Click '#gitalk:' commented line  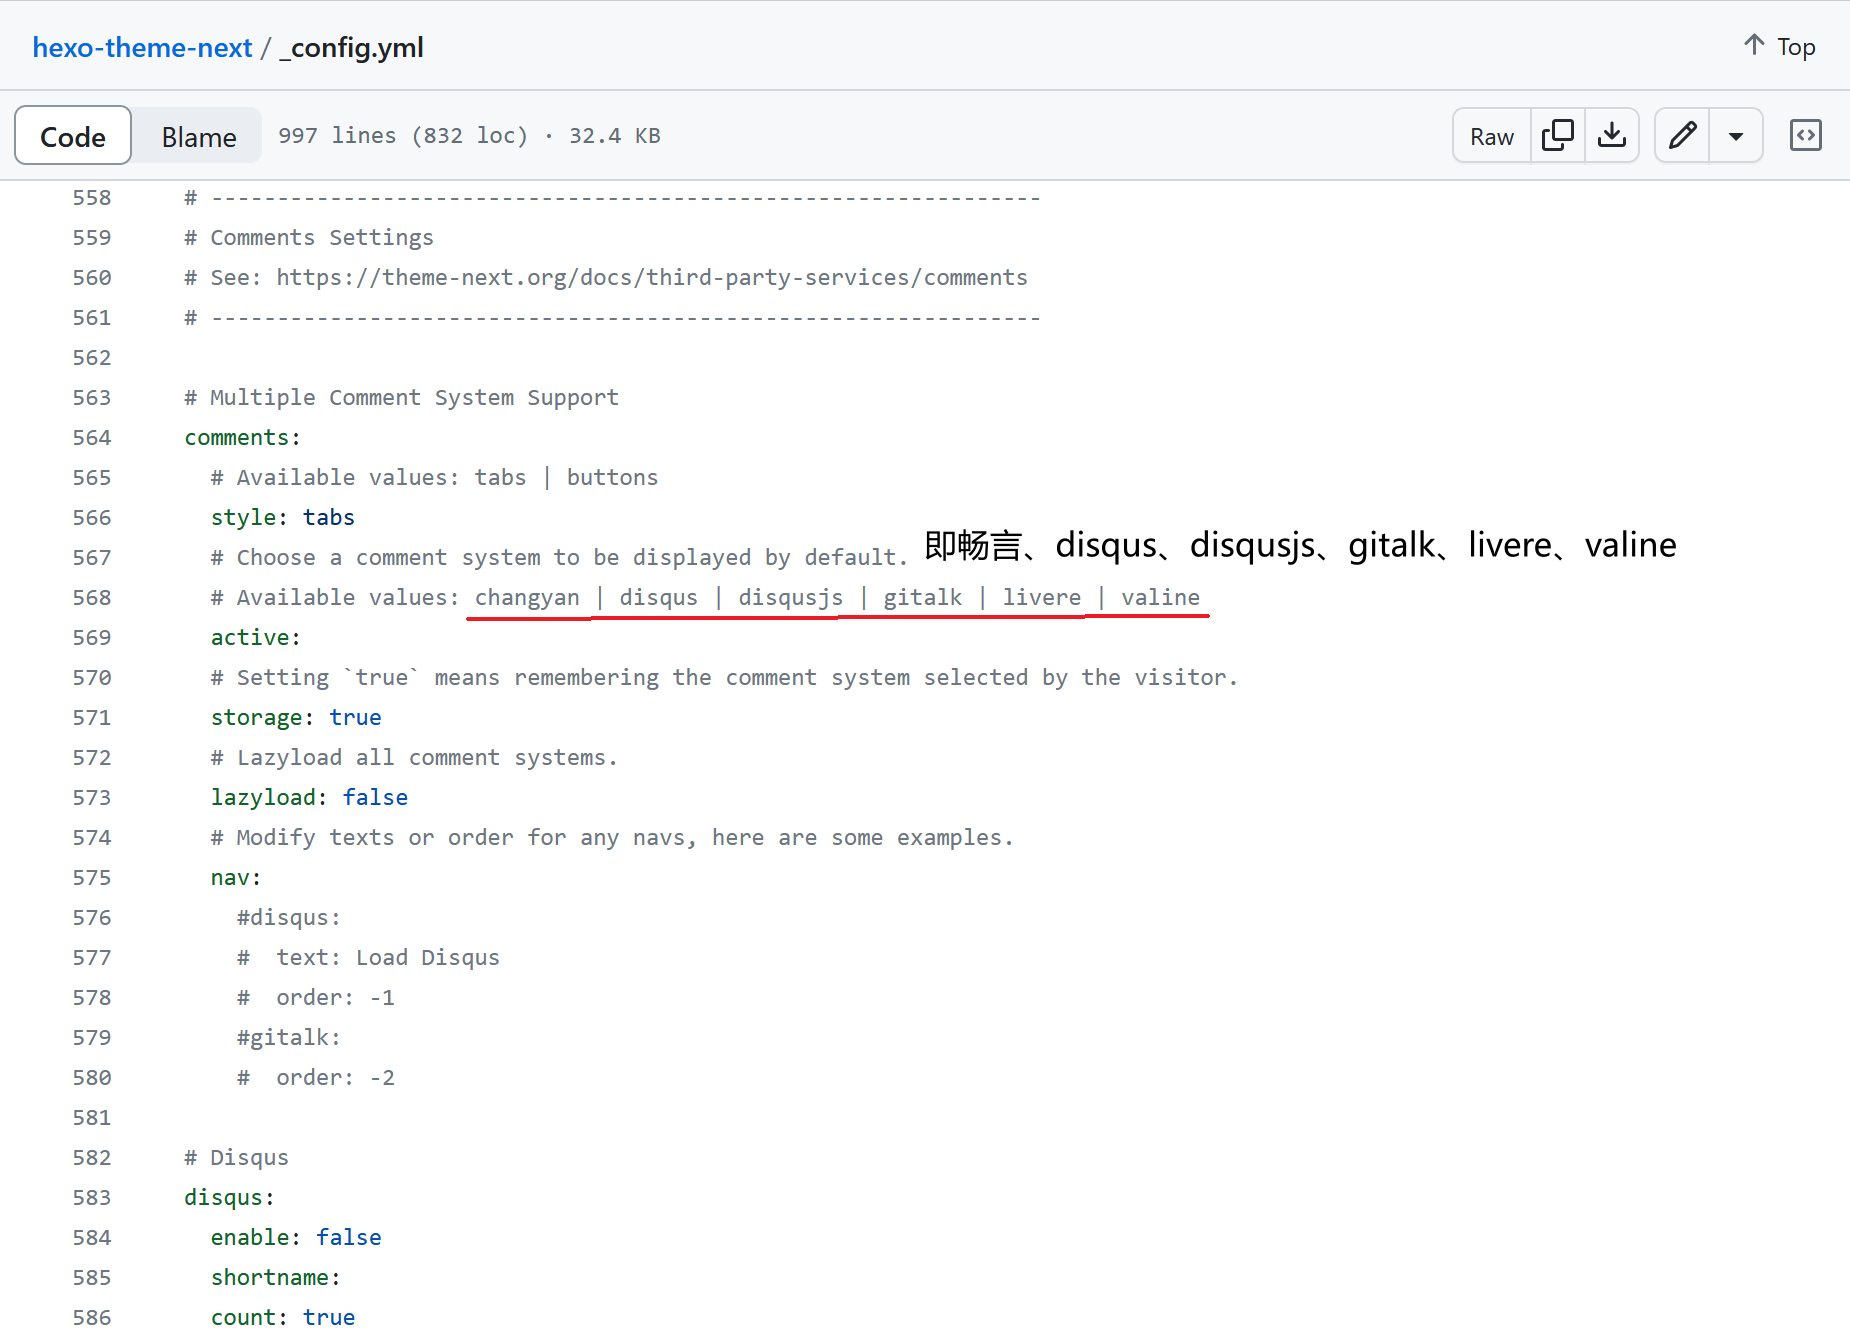click(289, 1038)
